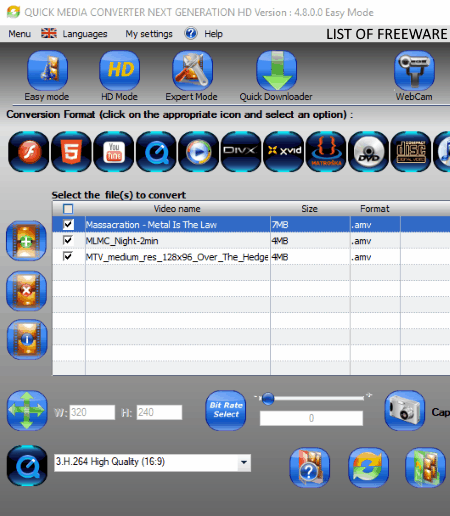Show file info with the filmstrip info icon

tap(27, 339)
